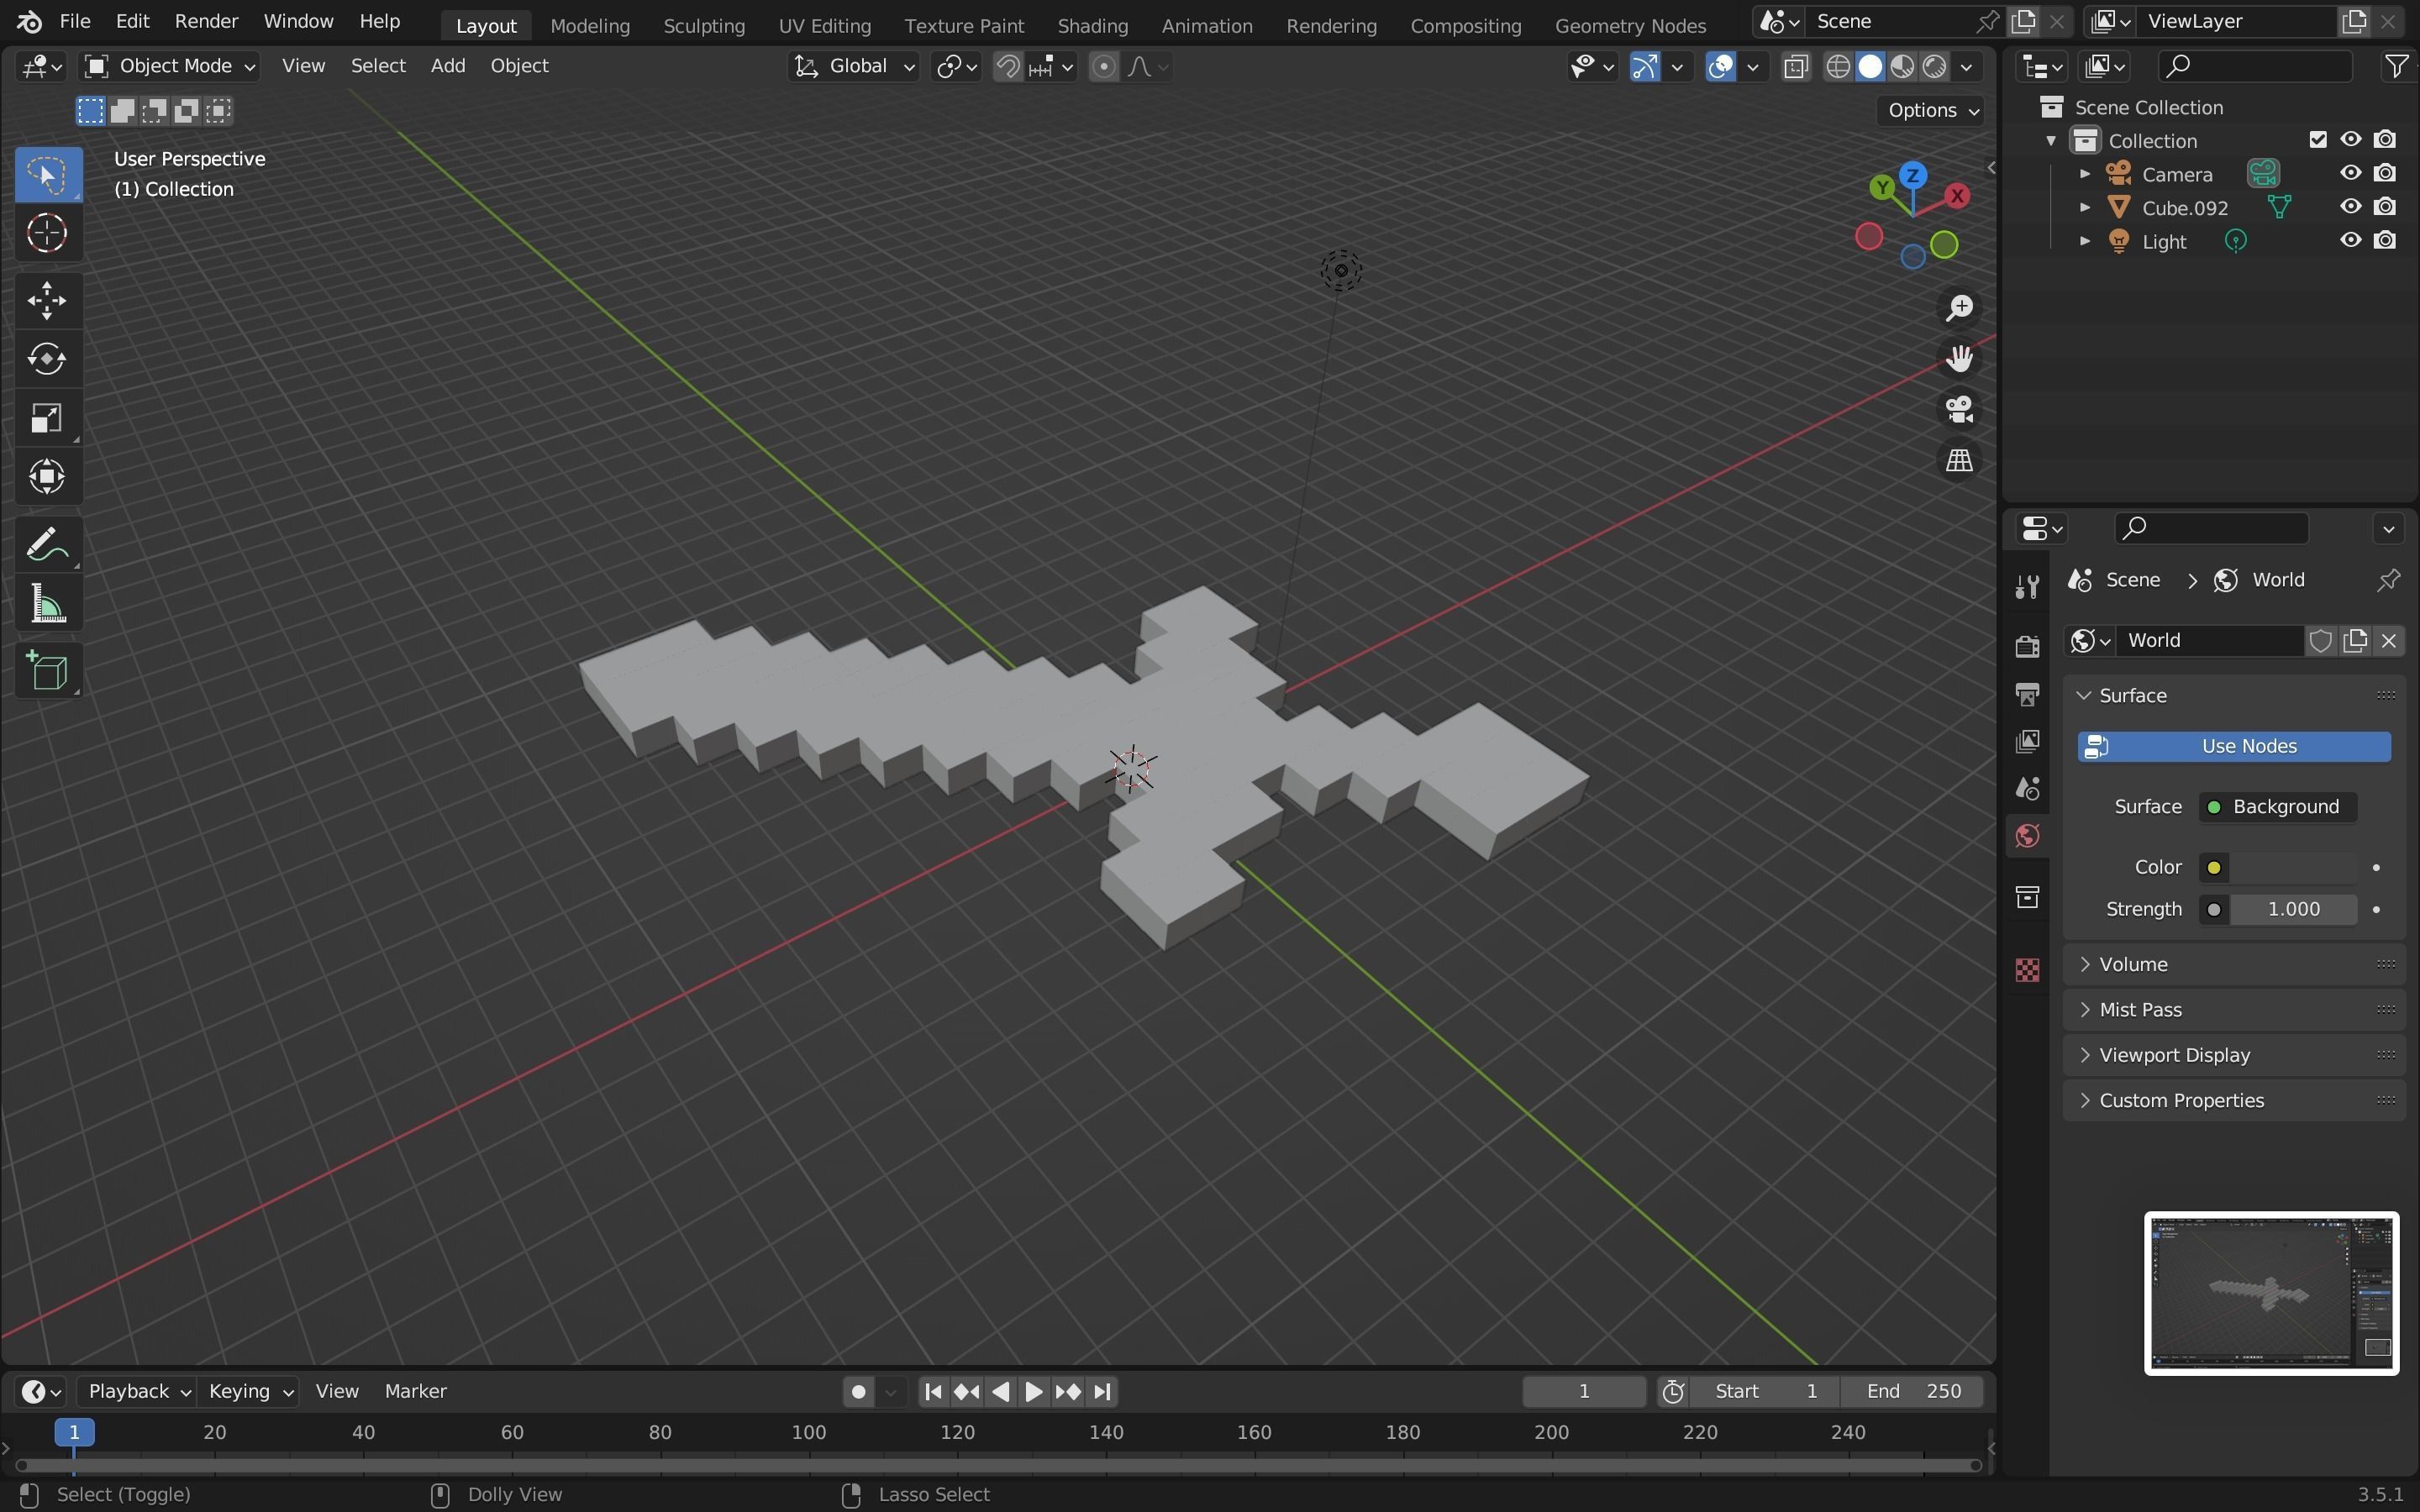
Task: Switch to the Modeling workspace tab
Action: 590,25
